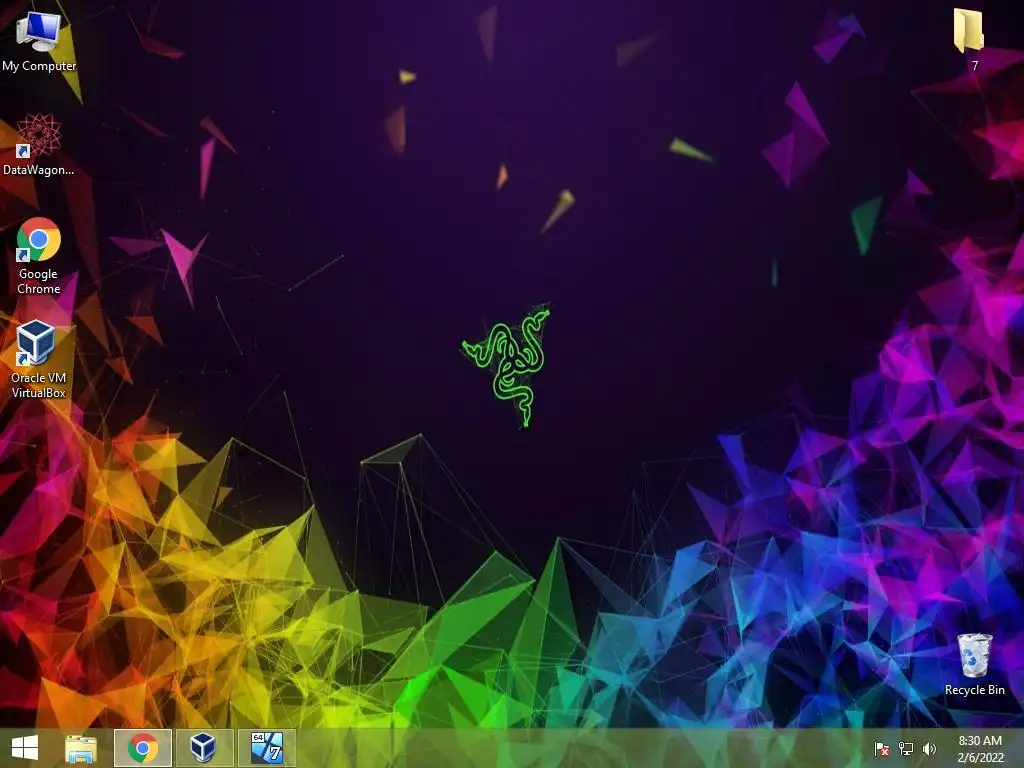Image resolution: width=1024 pixels, height=768 pixels.
Task: Open VirtualBox from the taskbar
Action: pos(204,748)
